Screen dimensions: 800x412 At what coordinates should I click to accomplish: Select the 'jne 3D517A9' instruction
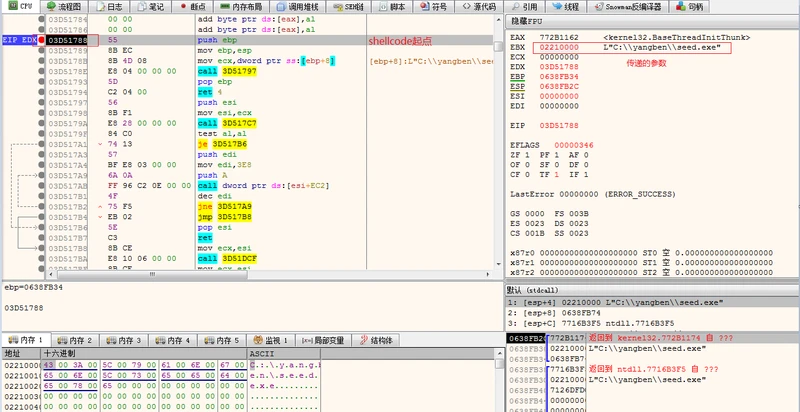pyautogui.click(x=224, y=207)
